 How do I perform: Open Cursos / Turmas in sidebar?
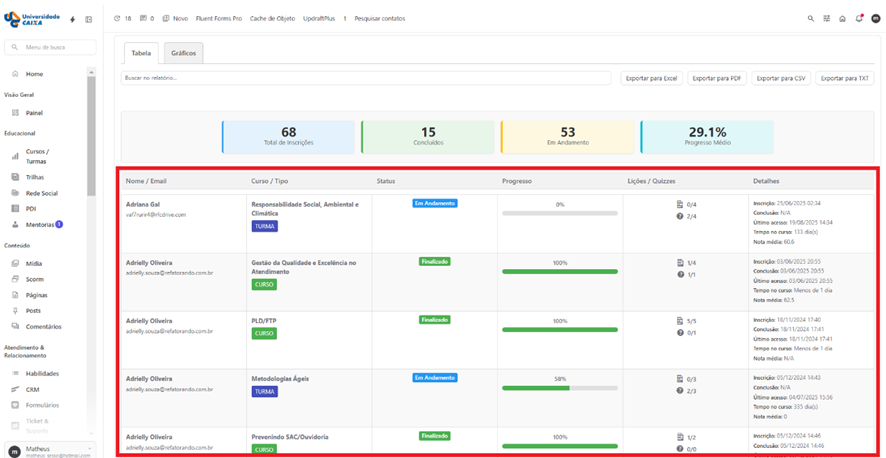pos(37,156)
